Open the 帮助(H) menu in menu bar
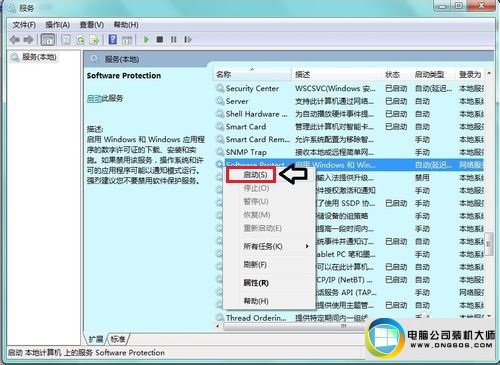The image size is (500, 365). pos(126,25)
